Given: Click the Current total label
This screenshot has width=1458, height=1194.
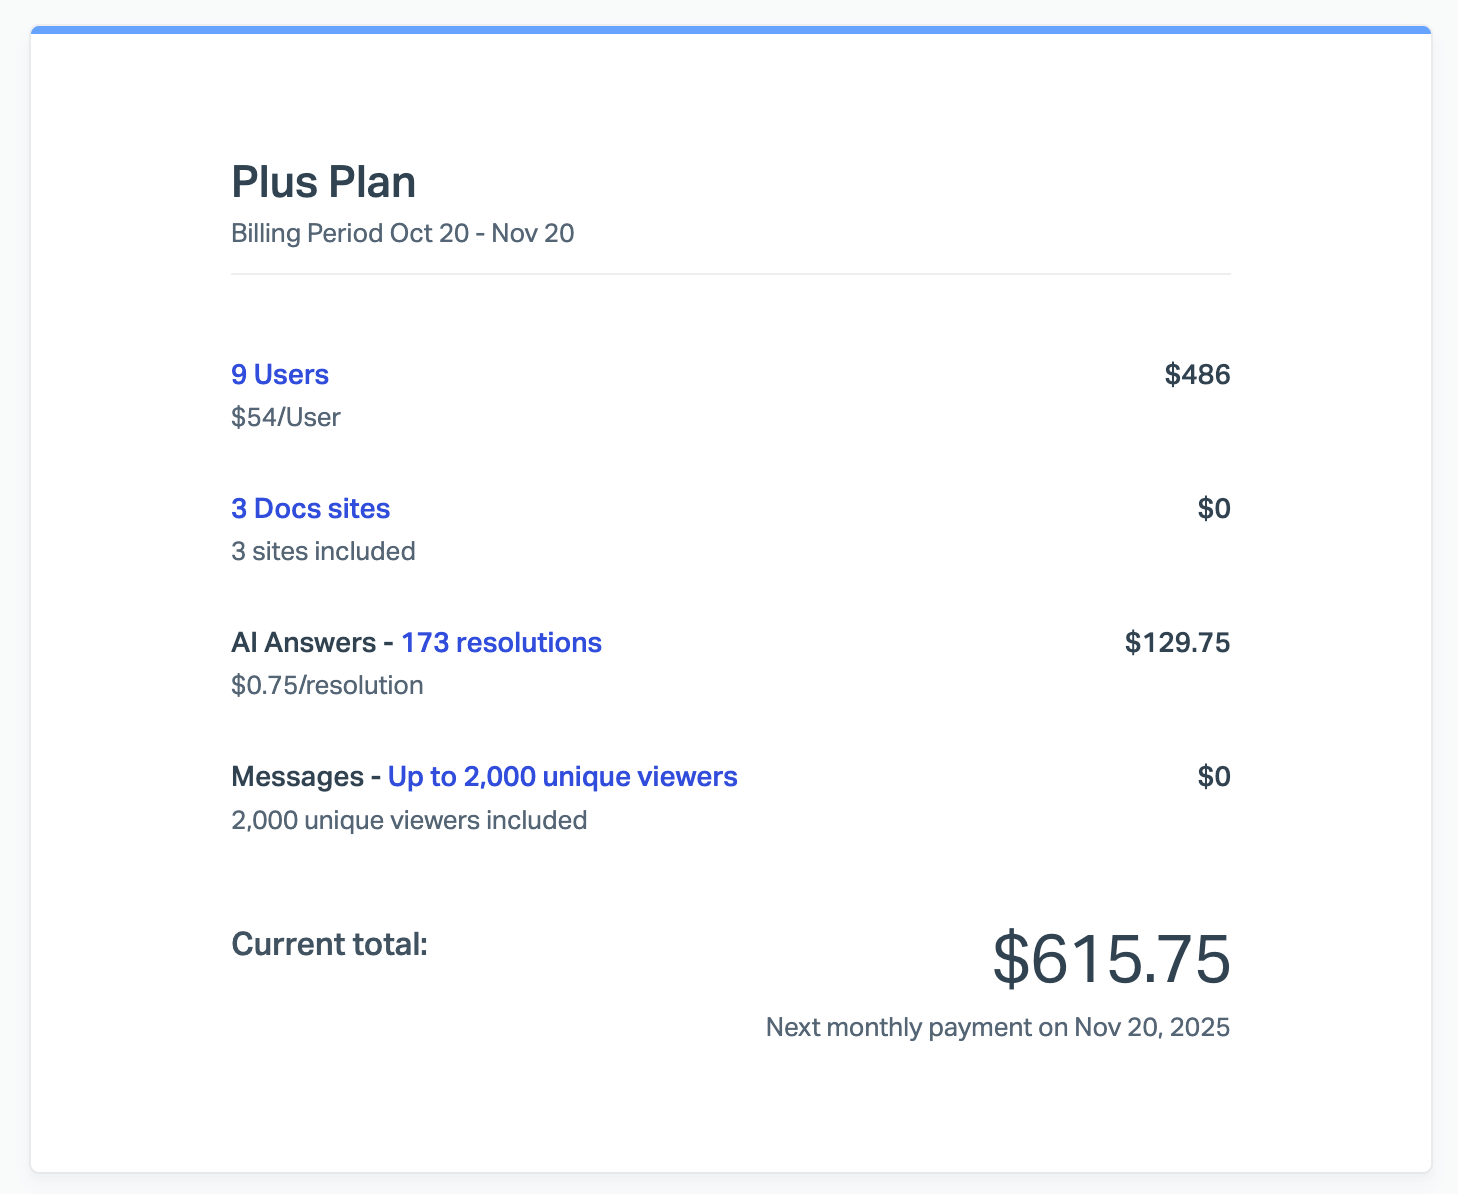Looking at the screenshot, I should click(x=329, y=944).
